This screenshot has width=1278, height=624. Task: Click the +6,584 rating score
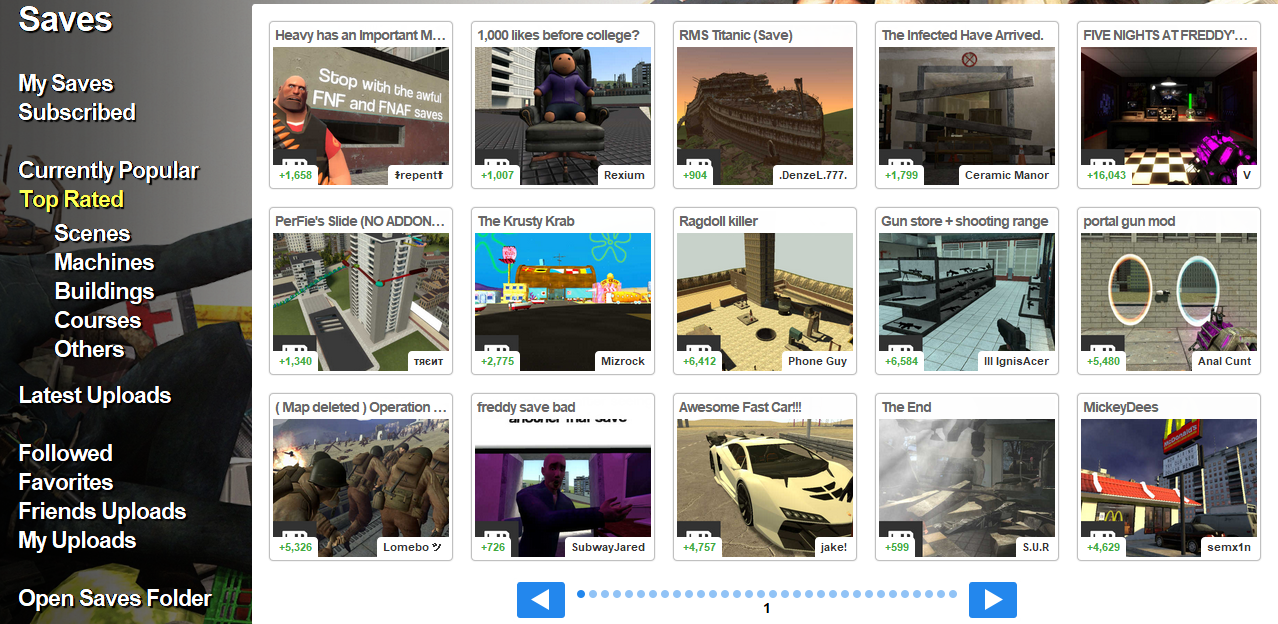click(x=901, y=361)
